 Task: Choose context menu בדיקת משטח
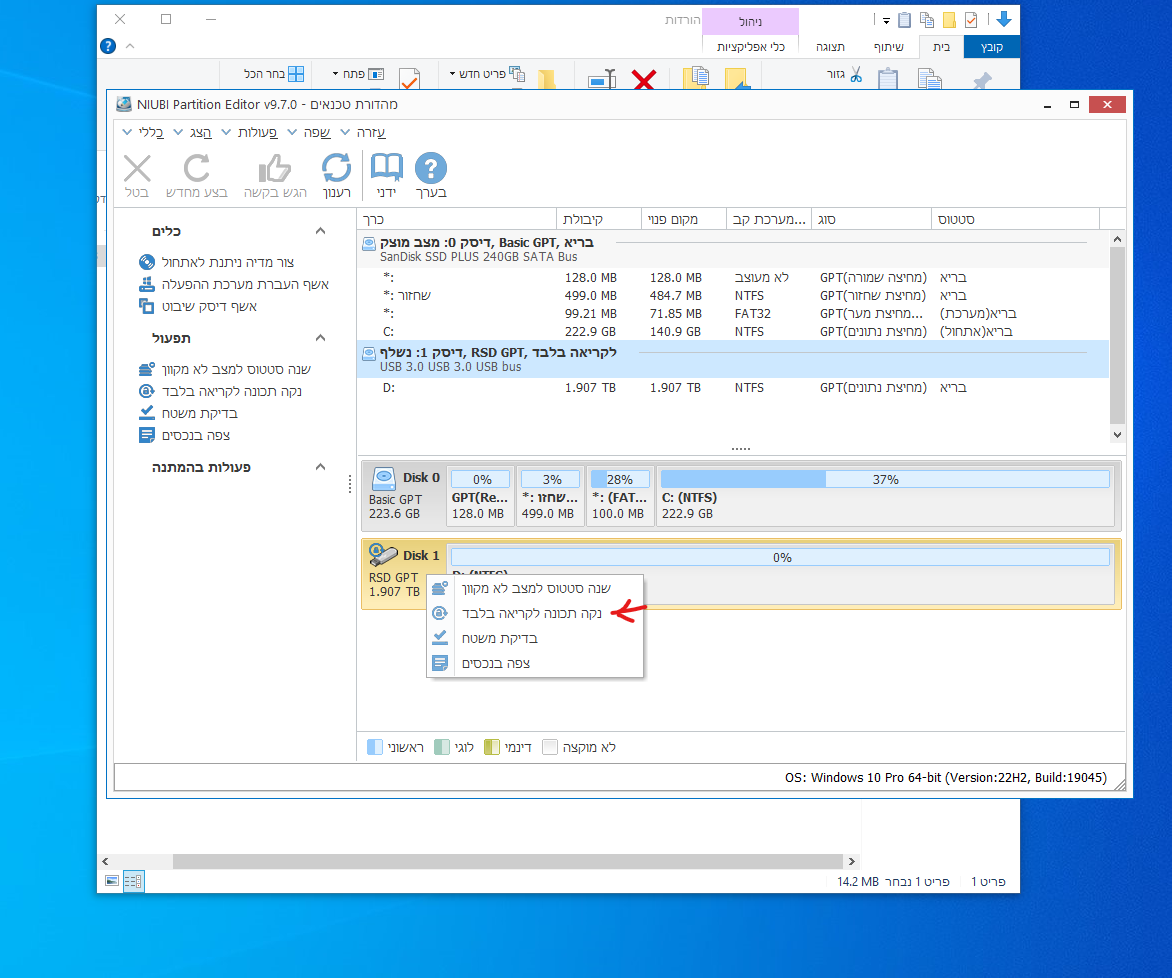click(535, 639)
